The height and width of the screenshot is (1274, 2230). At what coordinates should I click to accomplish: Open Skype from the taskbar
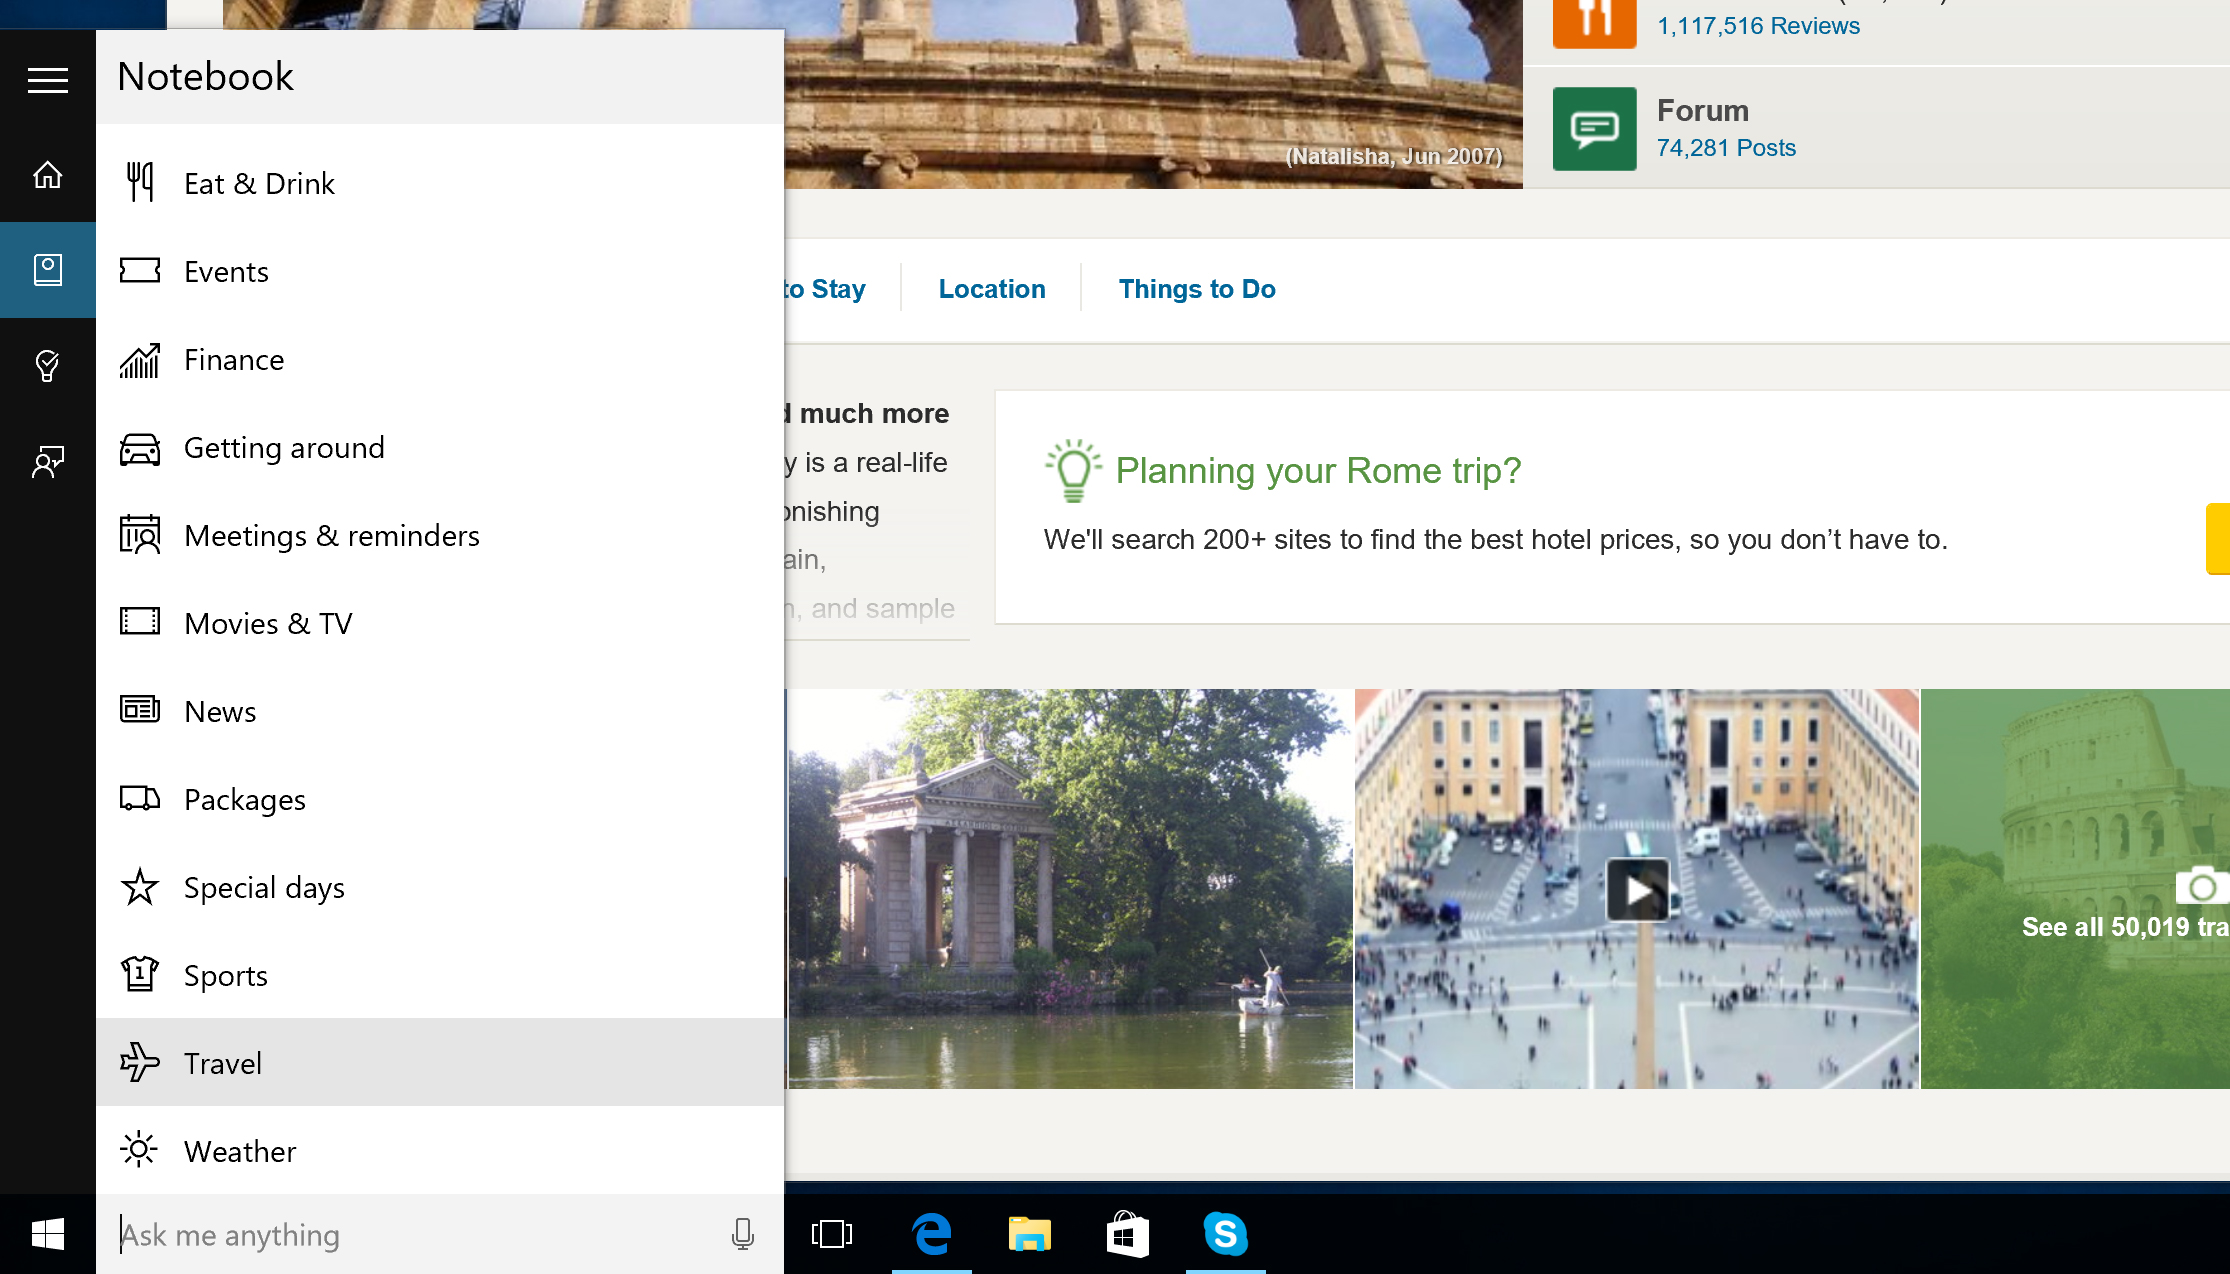(x=1227, y=1234)
